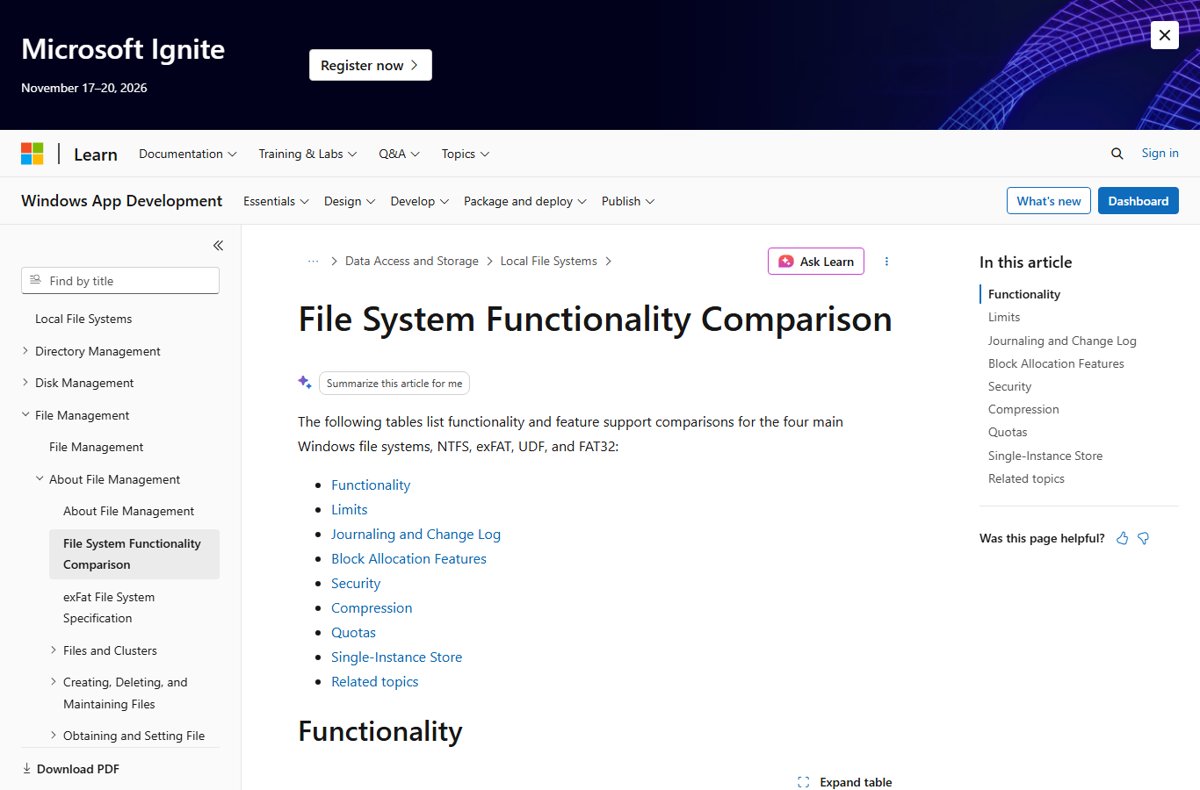This screenshot has width=1200, height=790.
Task: Expand Directory Management tree node
Action: click(x=26, y=351)
